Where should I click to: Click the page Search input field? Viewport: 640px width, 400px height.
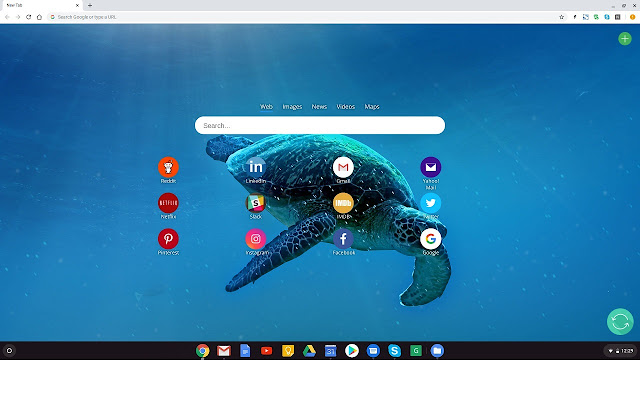click(320, 125)
